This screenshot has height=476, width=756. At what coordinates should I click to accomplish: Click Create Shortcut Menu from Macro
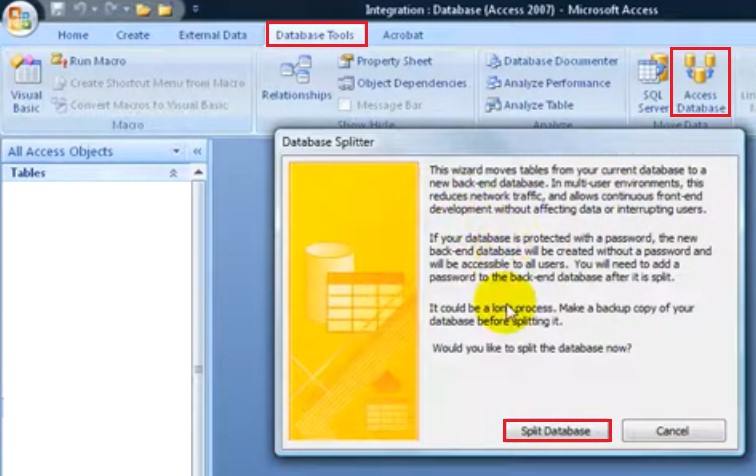(149, 83)
